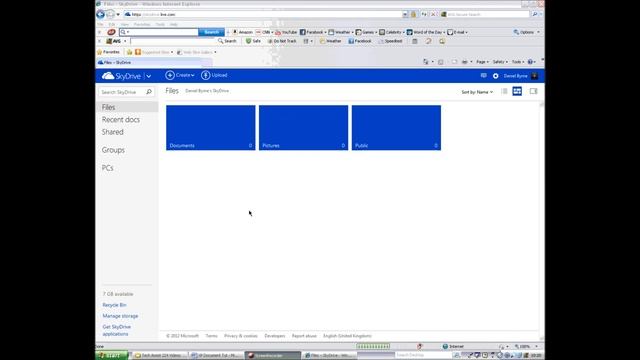Click AVG toolbar Facebook shortcut
640x360 pixels.
point(360,41)
